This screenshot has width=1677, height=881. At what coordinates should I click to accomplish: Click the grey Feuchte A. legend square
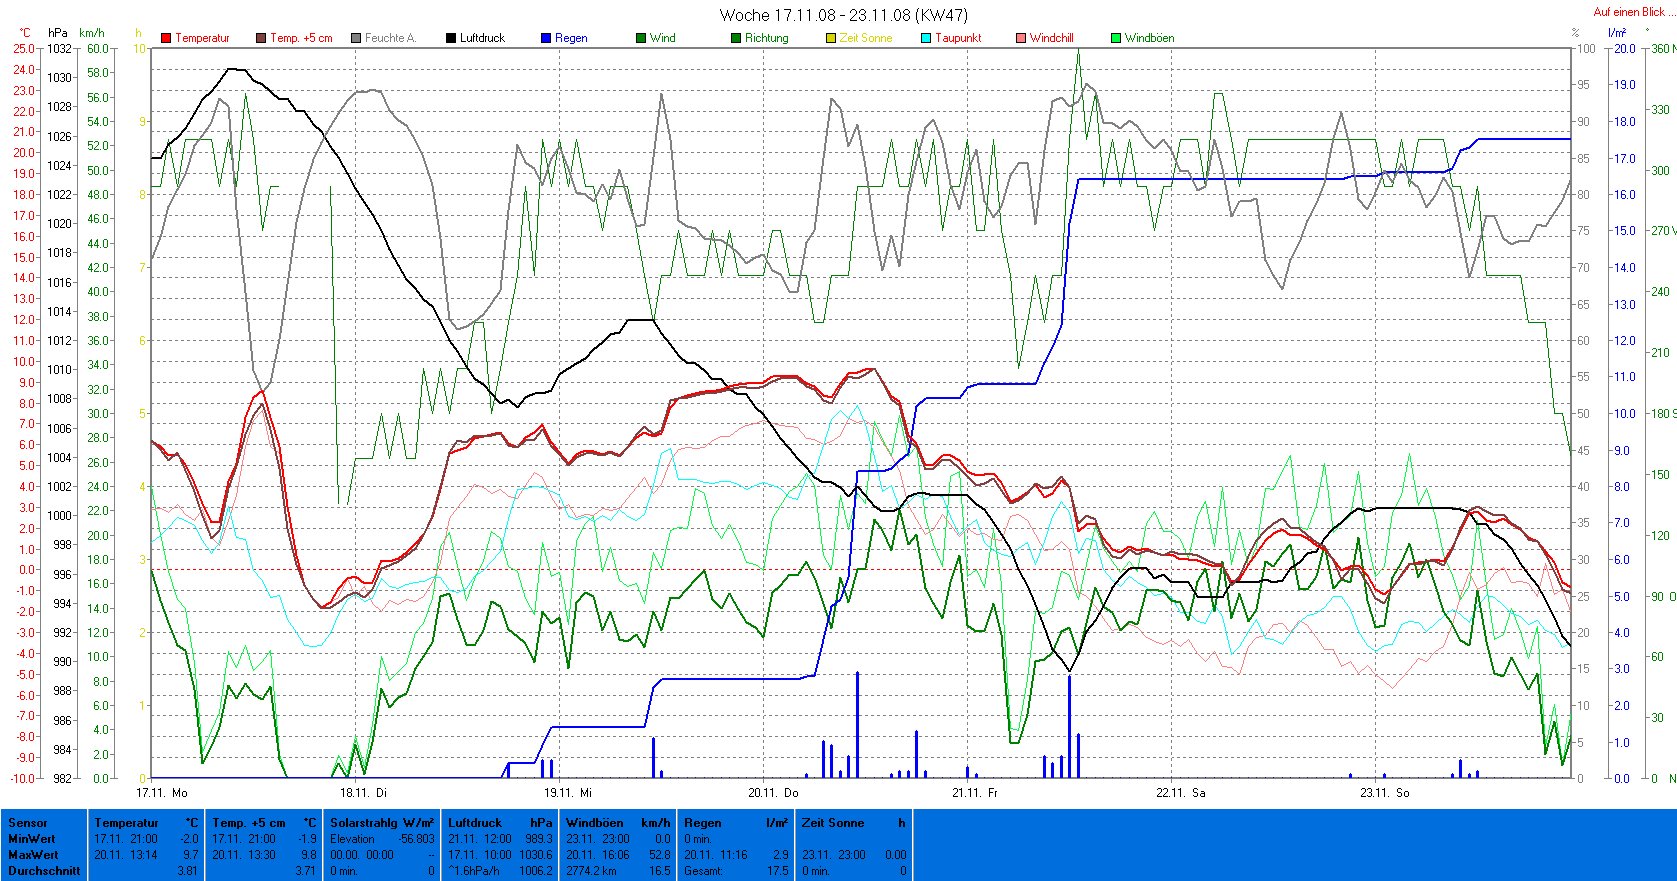tap(356, 38)
